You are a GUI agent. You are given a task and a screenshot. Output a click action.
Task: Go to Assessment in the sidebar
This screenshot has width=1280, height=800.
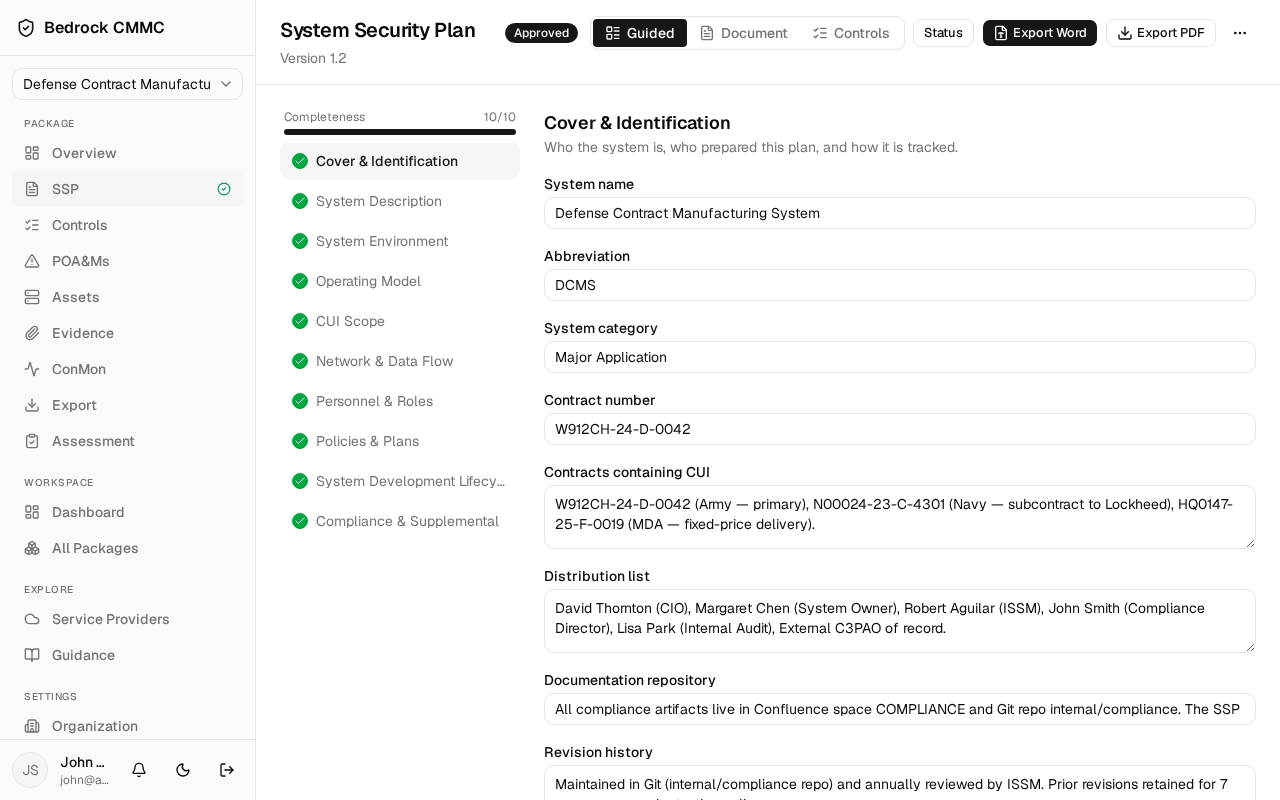pos(127,441)
